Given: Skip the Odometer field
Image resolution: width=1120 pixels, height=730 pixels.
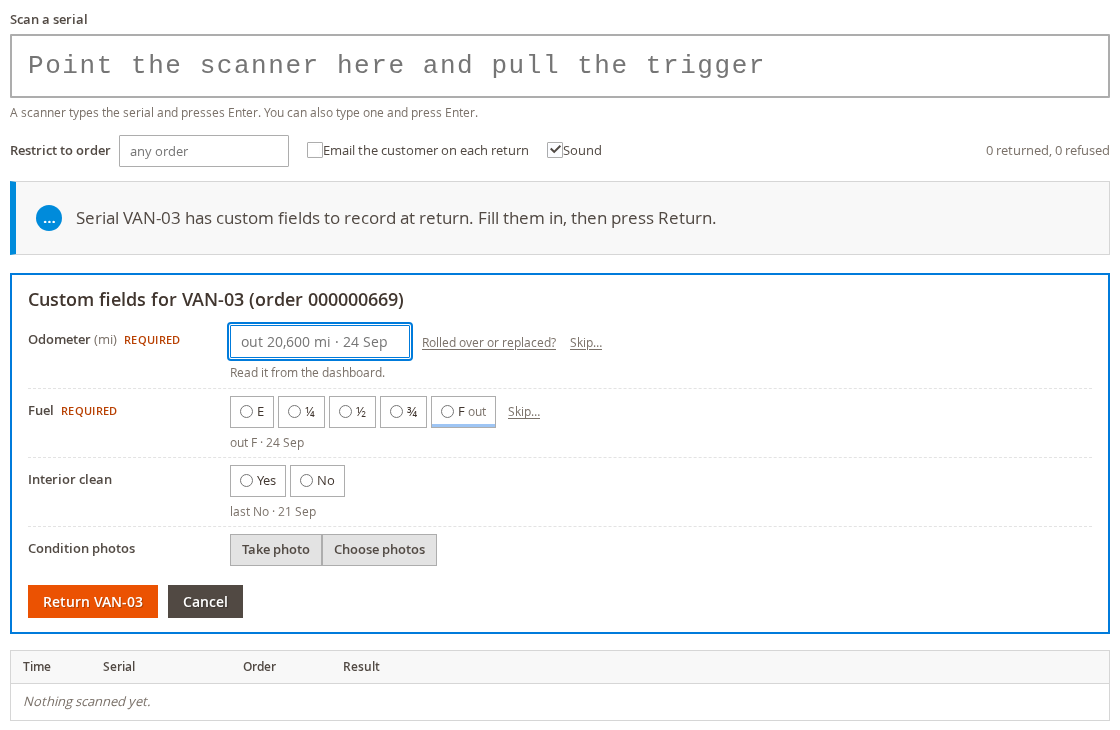Looking at the screenshot, I should (x=586, y=343).
